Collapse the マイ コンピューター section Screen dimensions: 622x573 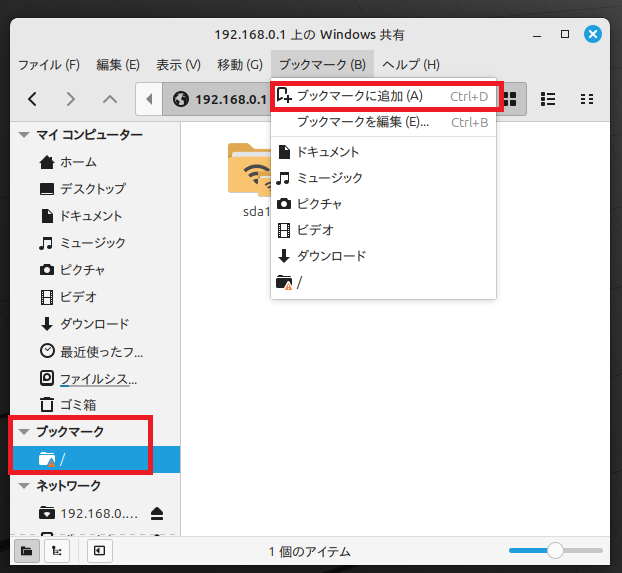coord(24,135)
